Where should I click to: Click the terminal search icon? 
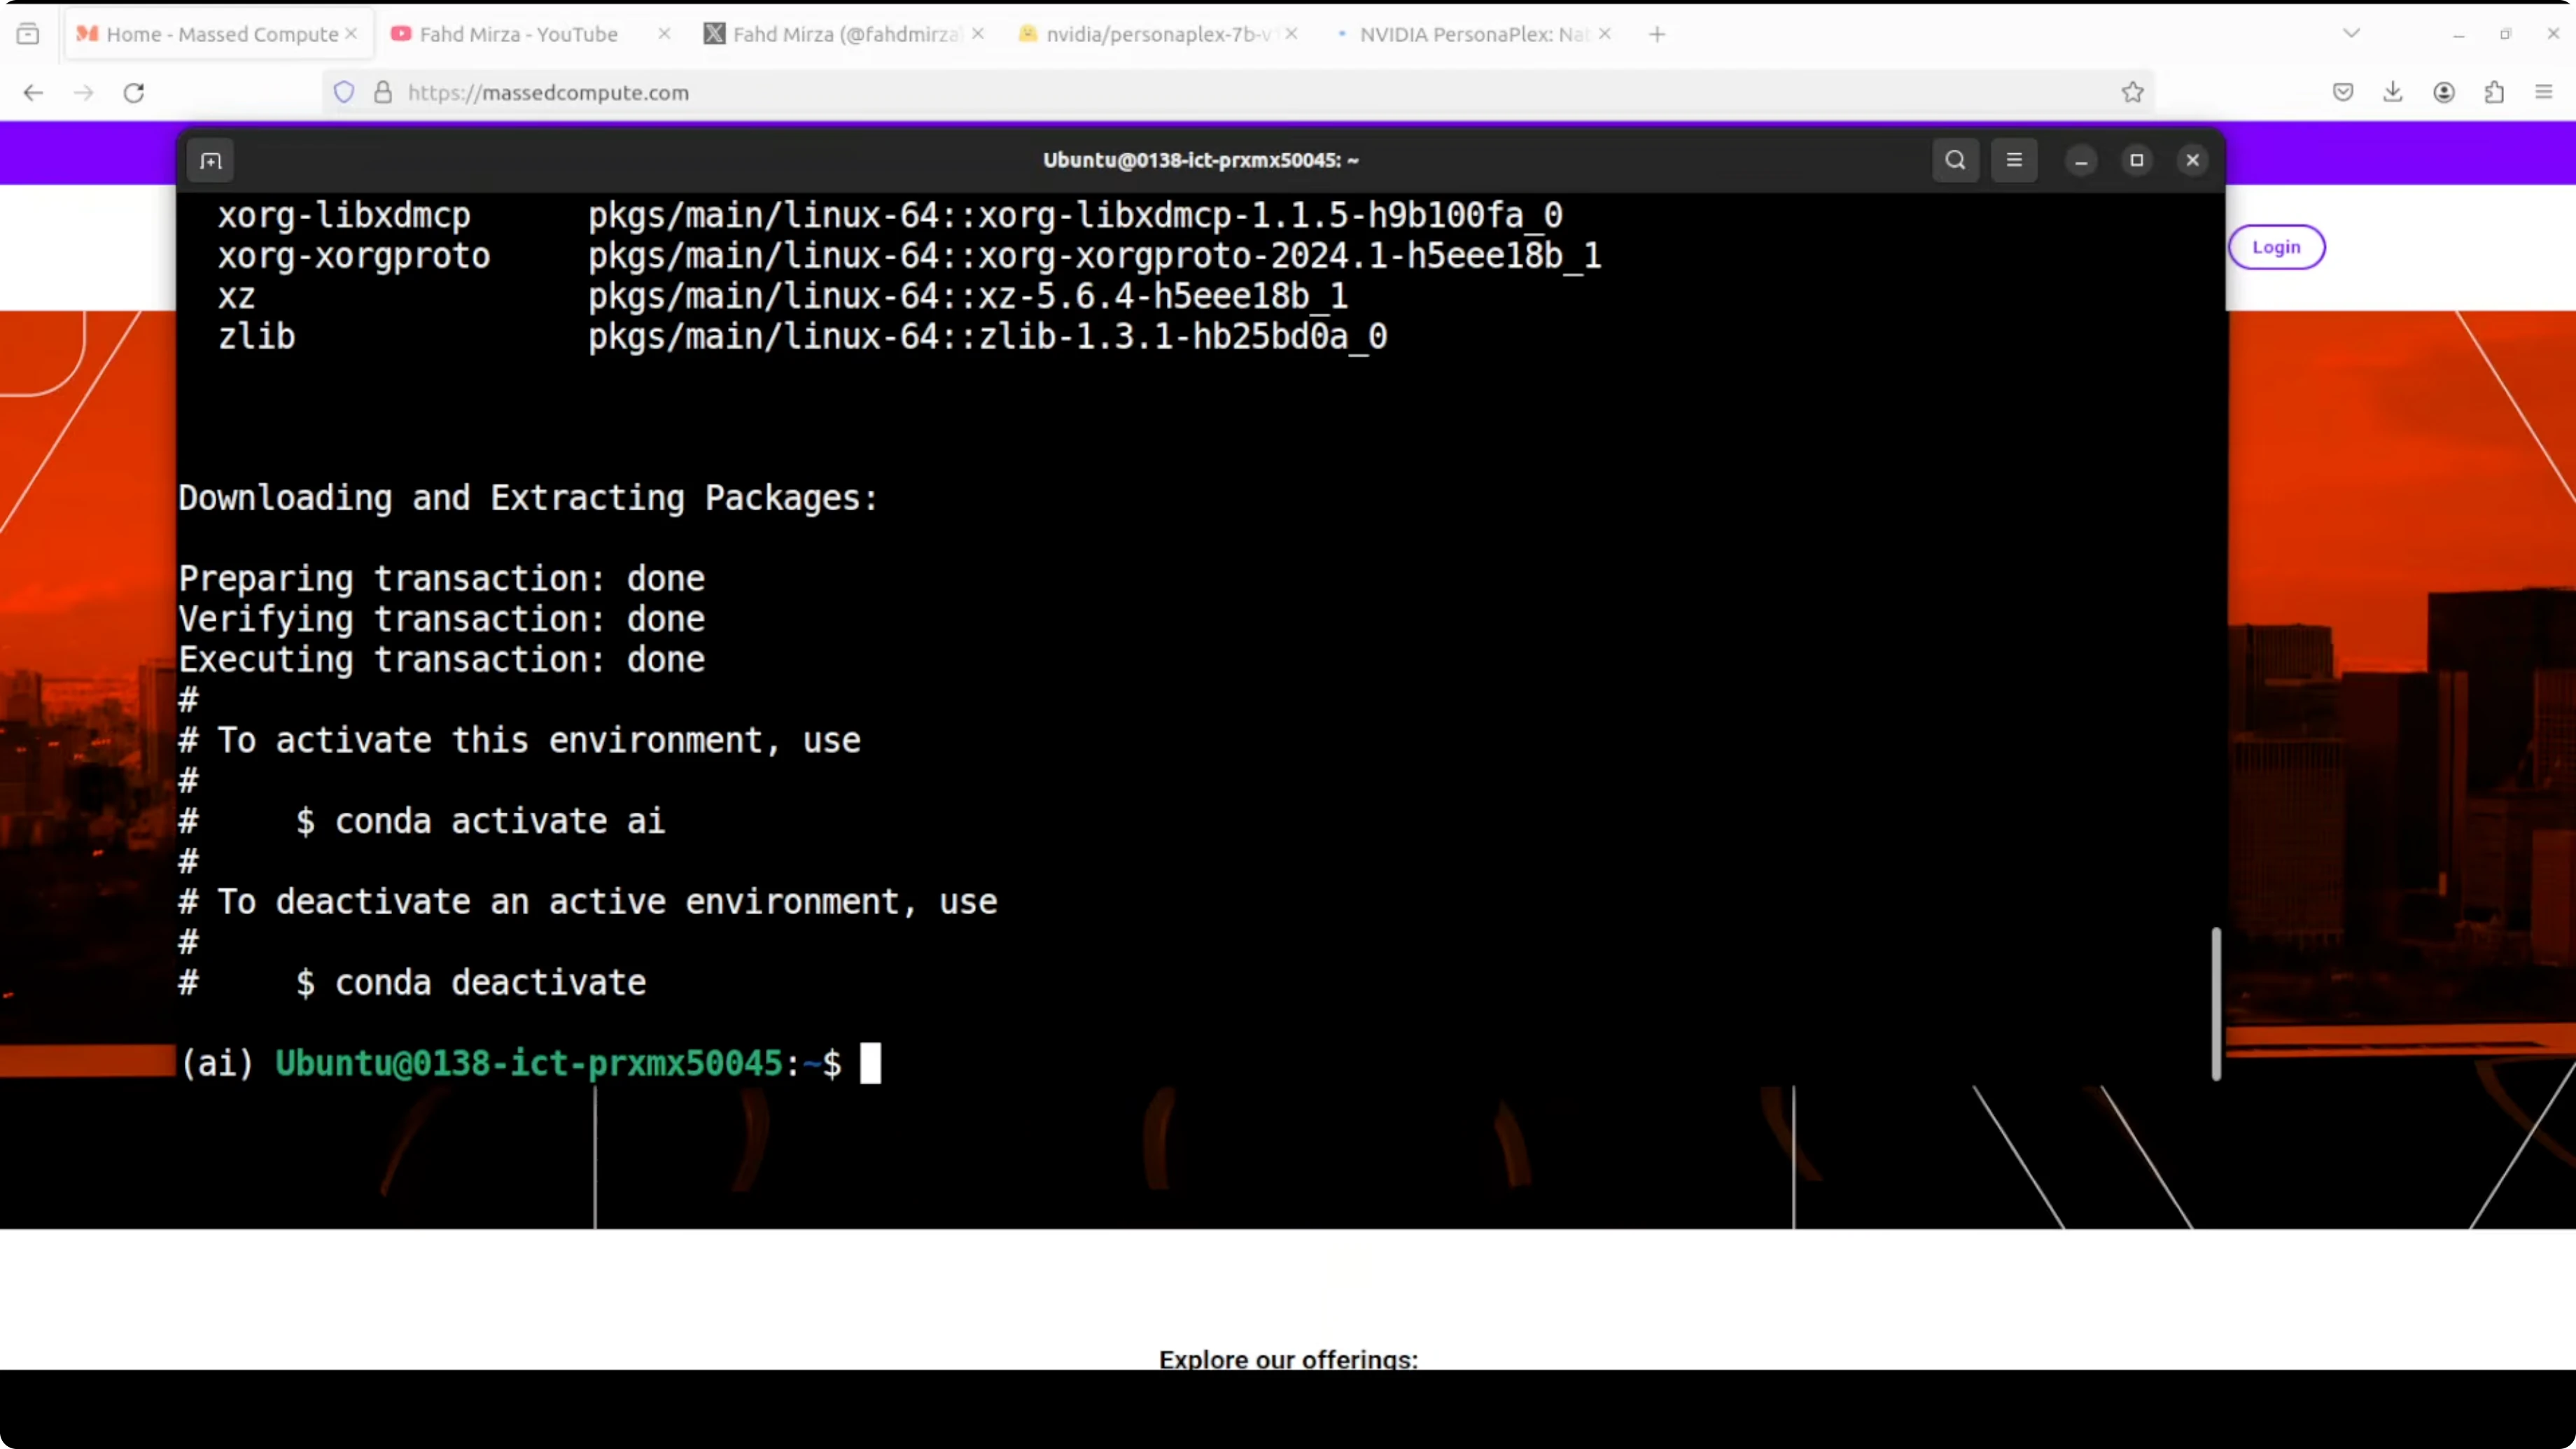pos(1955,160)
